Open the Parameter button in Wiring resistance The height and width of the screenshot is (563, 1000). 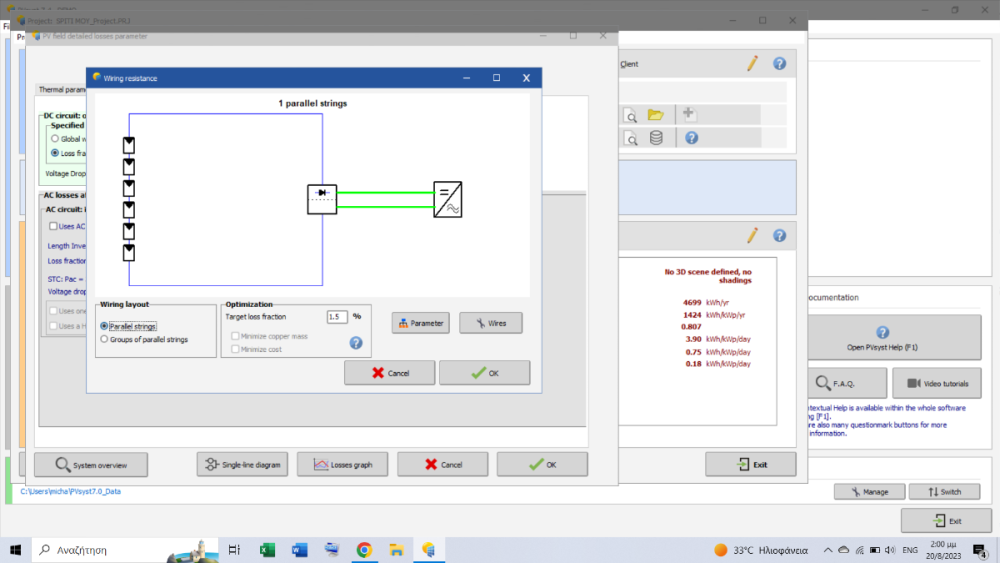[420, 323]
